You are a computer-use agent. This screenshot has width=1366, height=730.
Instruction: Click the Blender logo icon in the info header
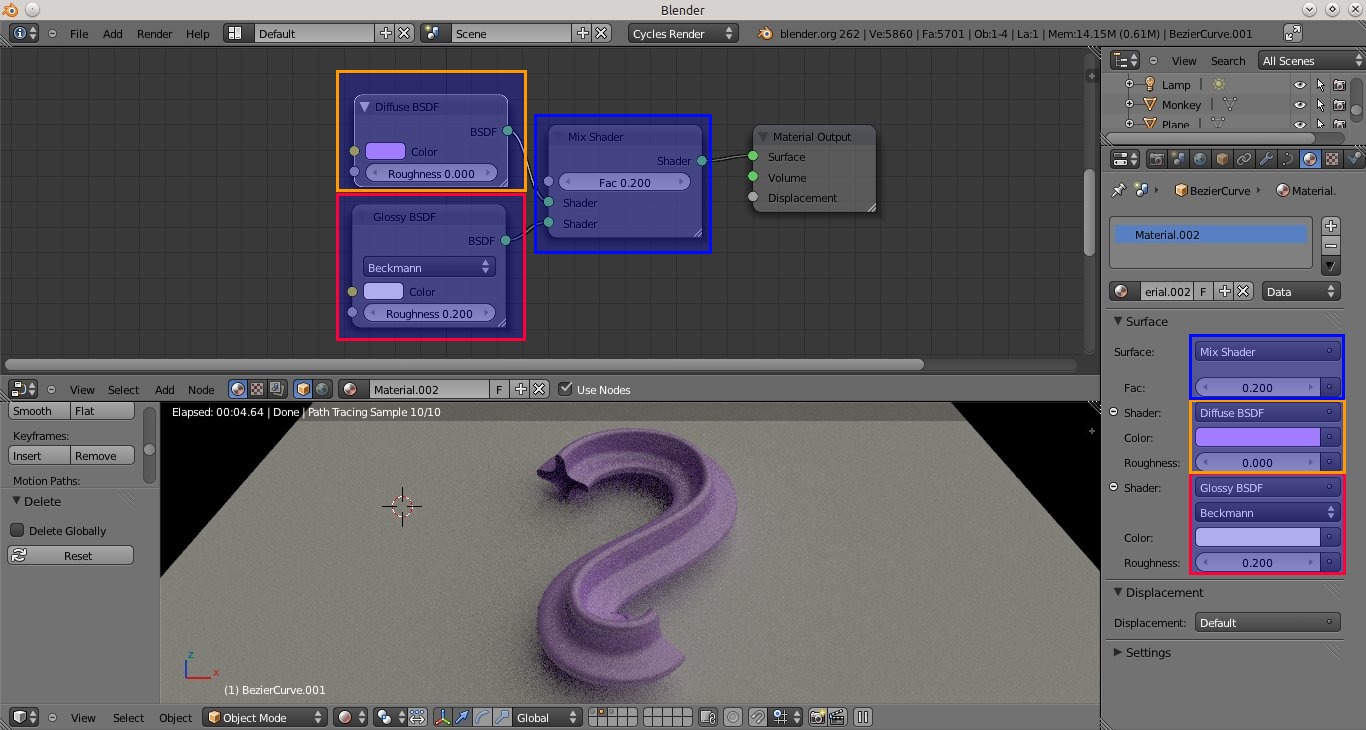[x=765, y=33]
